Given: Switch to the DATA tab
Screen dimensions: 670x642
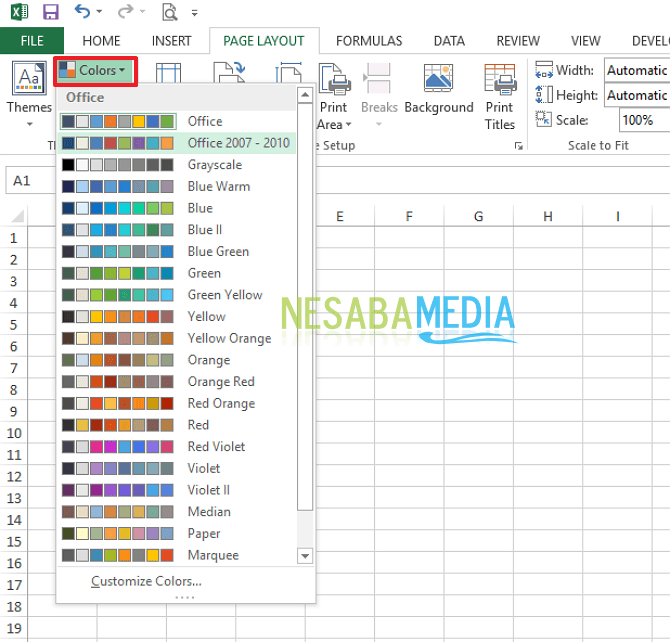Looking at the screenshot, I should coord(449,41).
